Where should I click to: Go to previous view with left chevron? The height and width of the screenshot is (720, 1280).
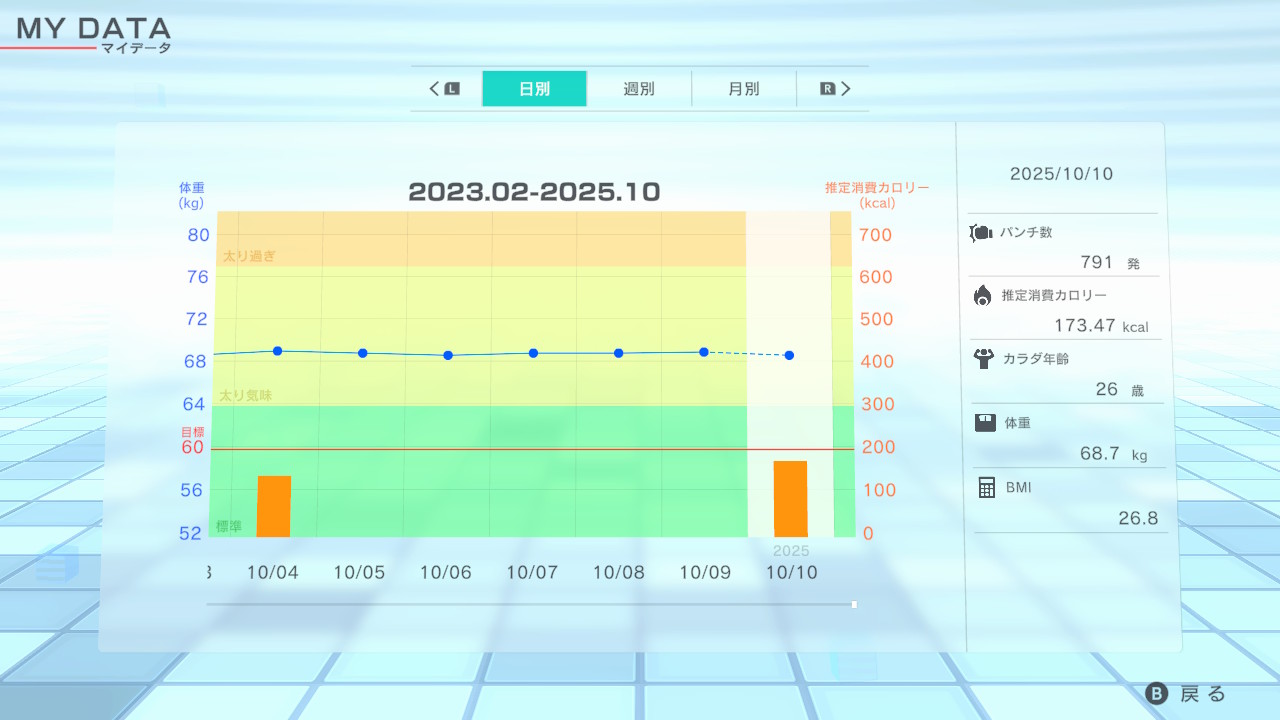(435, 88)
